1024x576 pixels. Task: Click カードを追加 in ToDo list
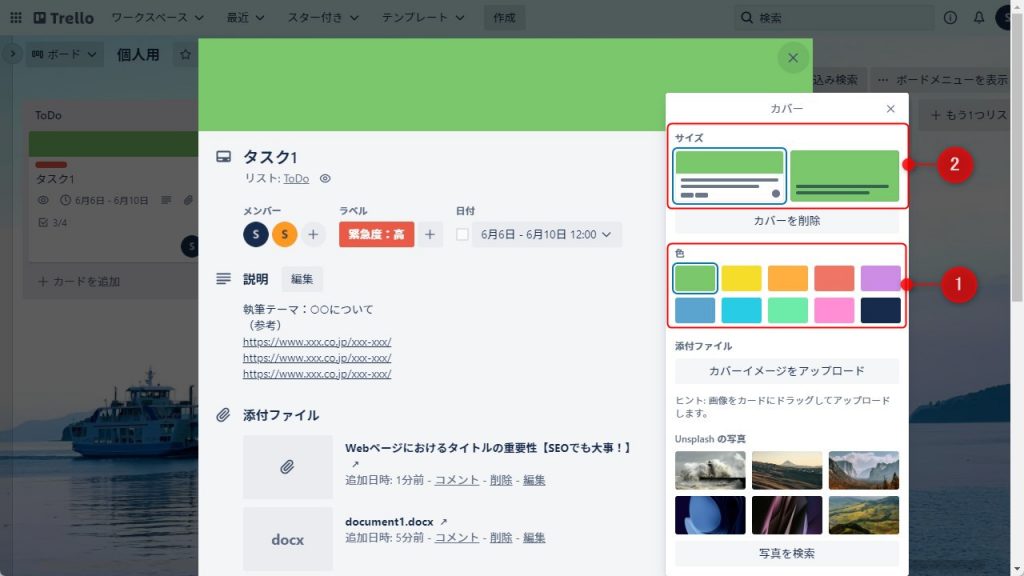79,281
